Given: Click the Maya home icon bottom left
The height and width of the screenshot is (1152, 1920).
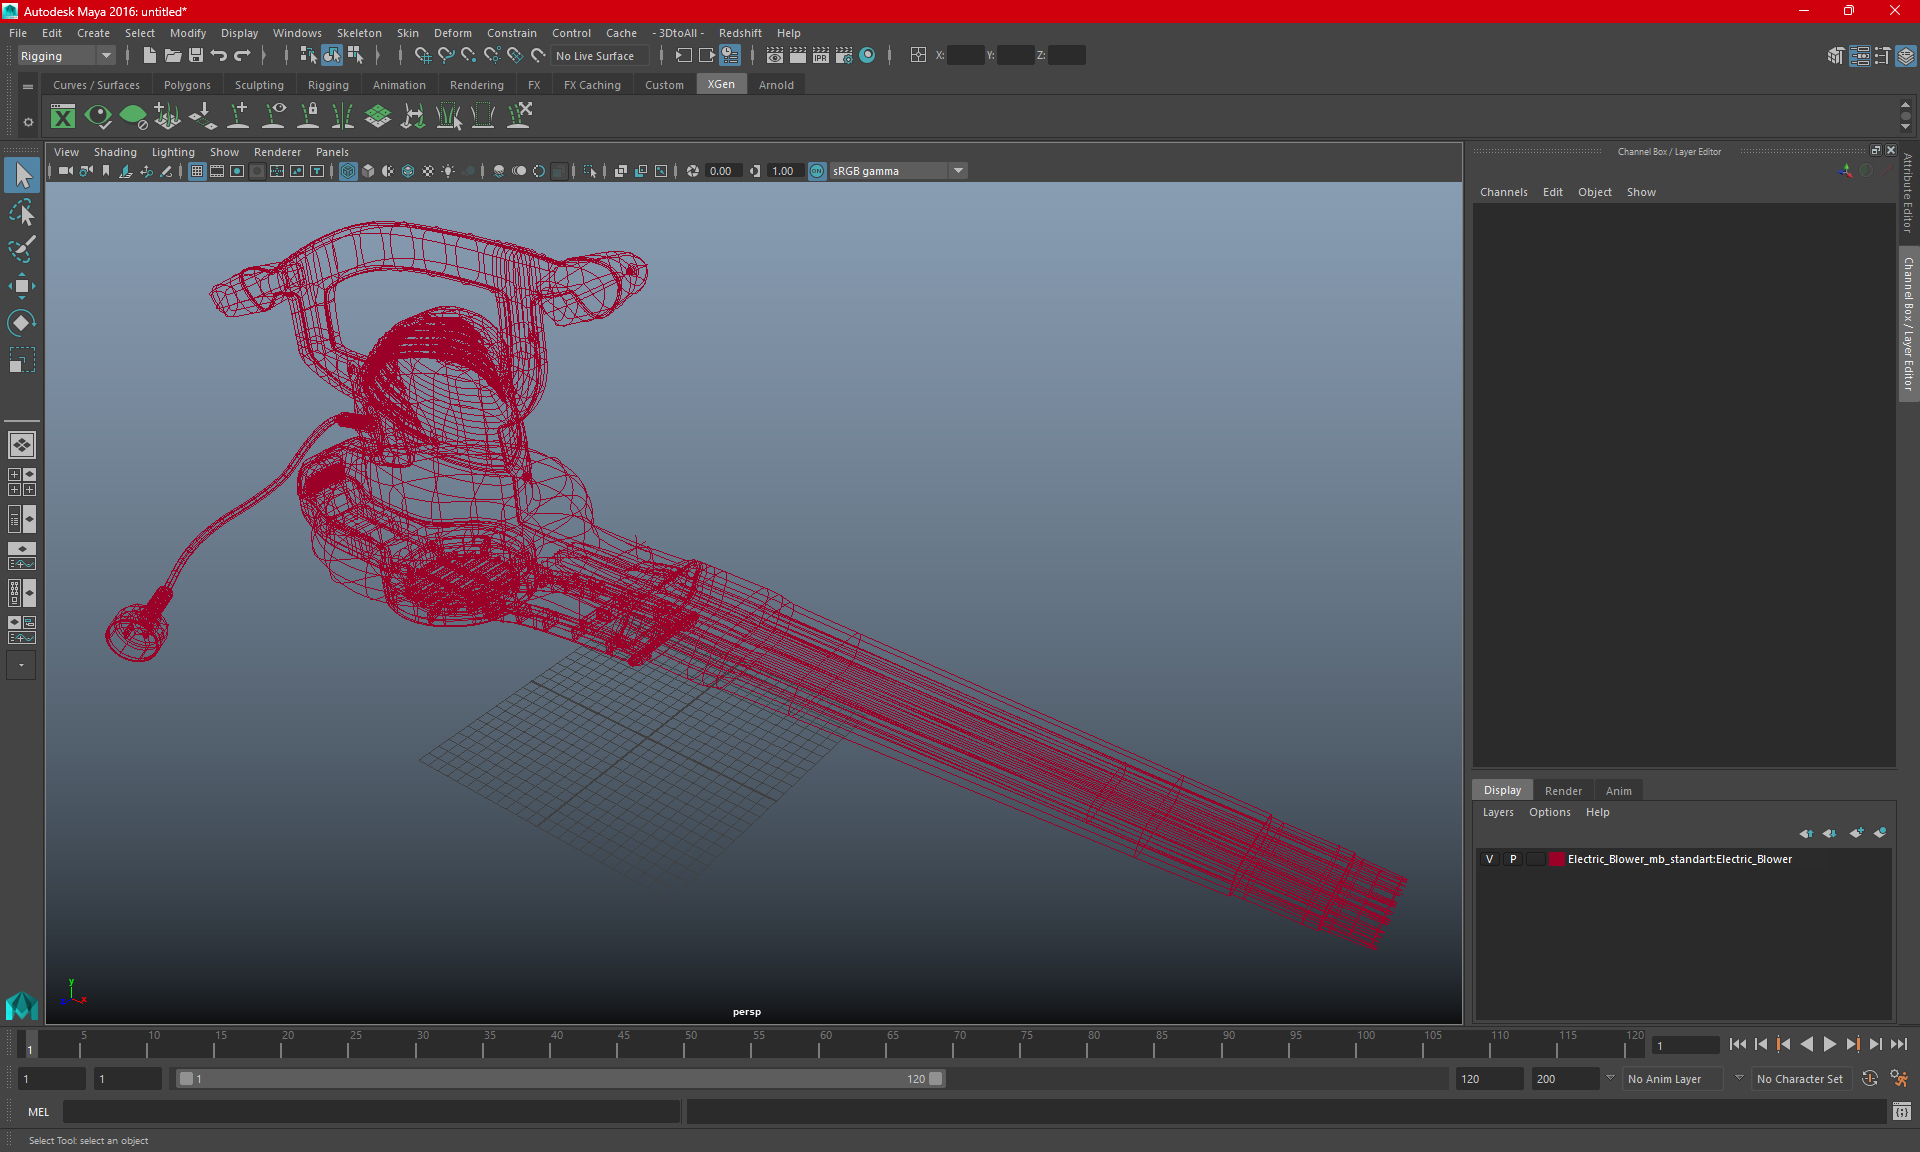Looking at the screenshot, I should coord(22,1004).
